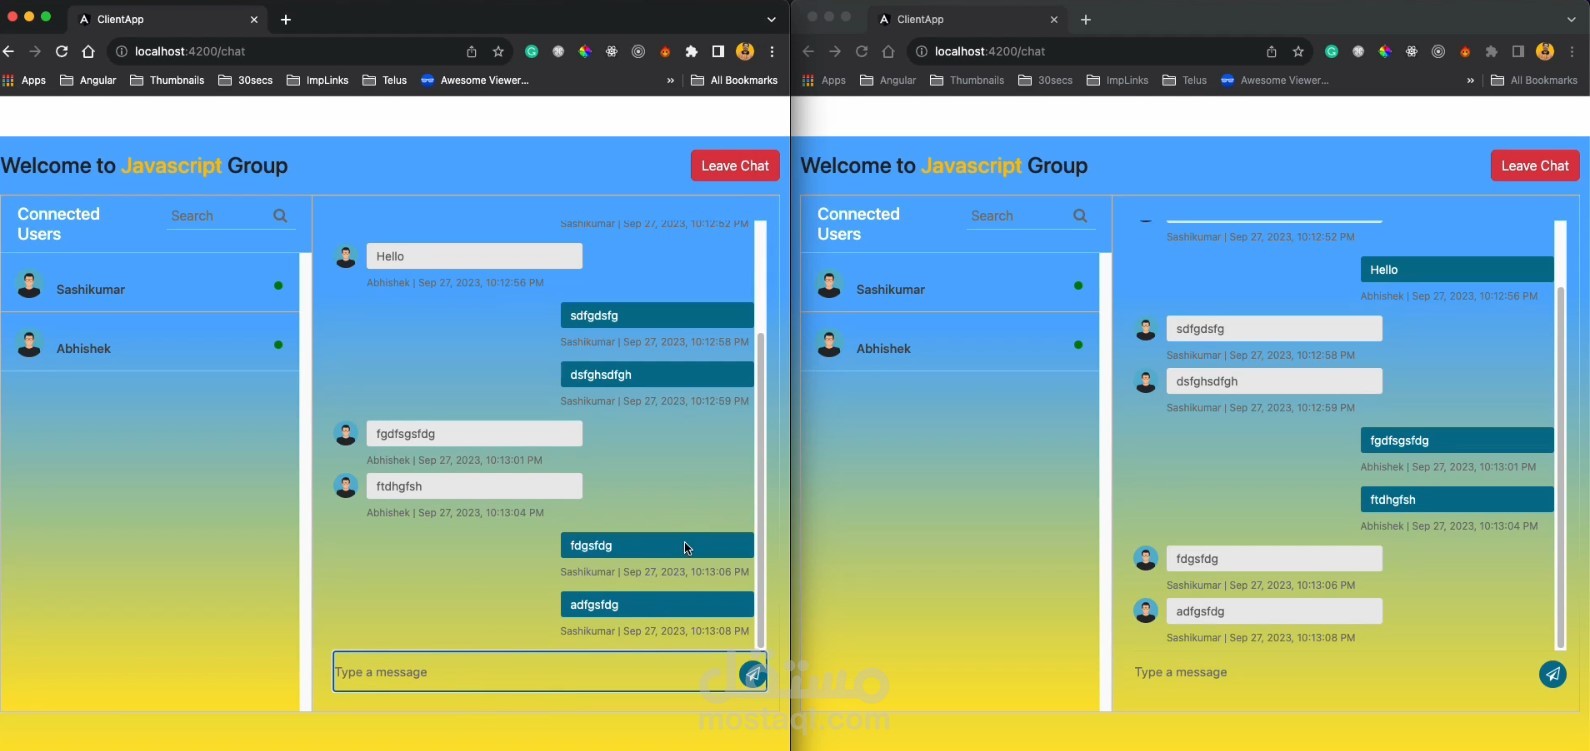Click chat scrollbar in right window
This screenshot has width=1590, height=751.
pyautogui.click(x=1560, y=466)
